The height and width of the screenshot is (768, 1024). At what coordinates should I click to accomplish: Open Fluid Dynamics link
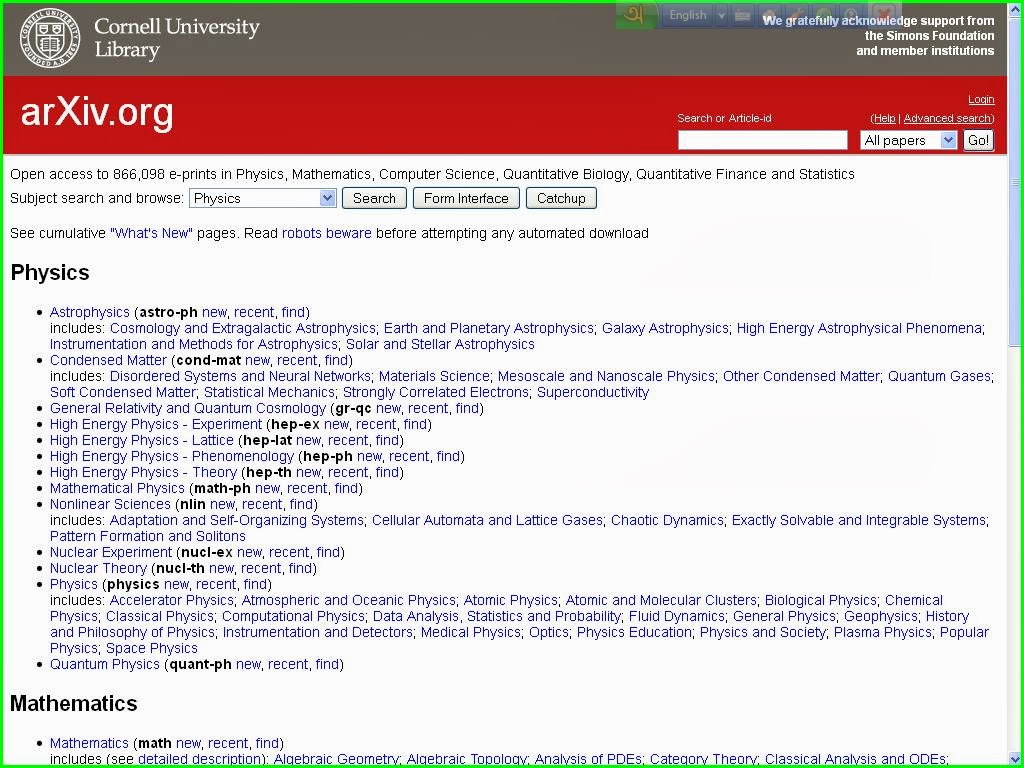click(677, 616)
